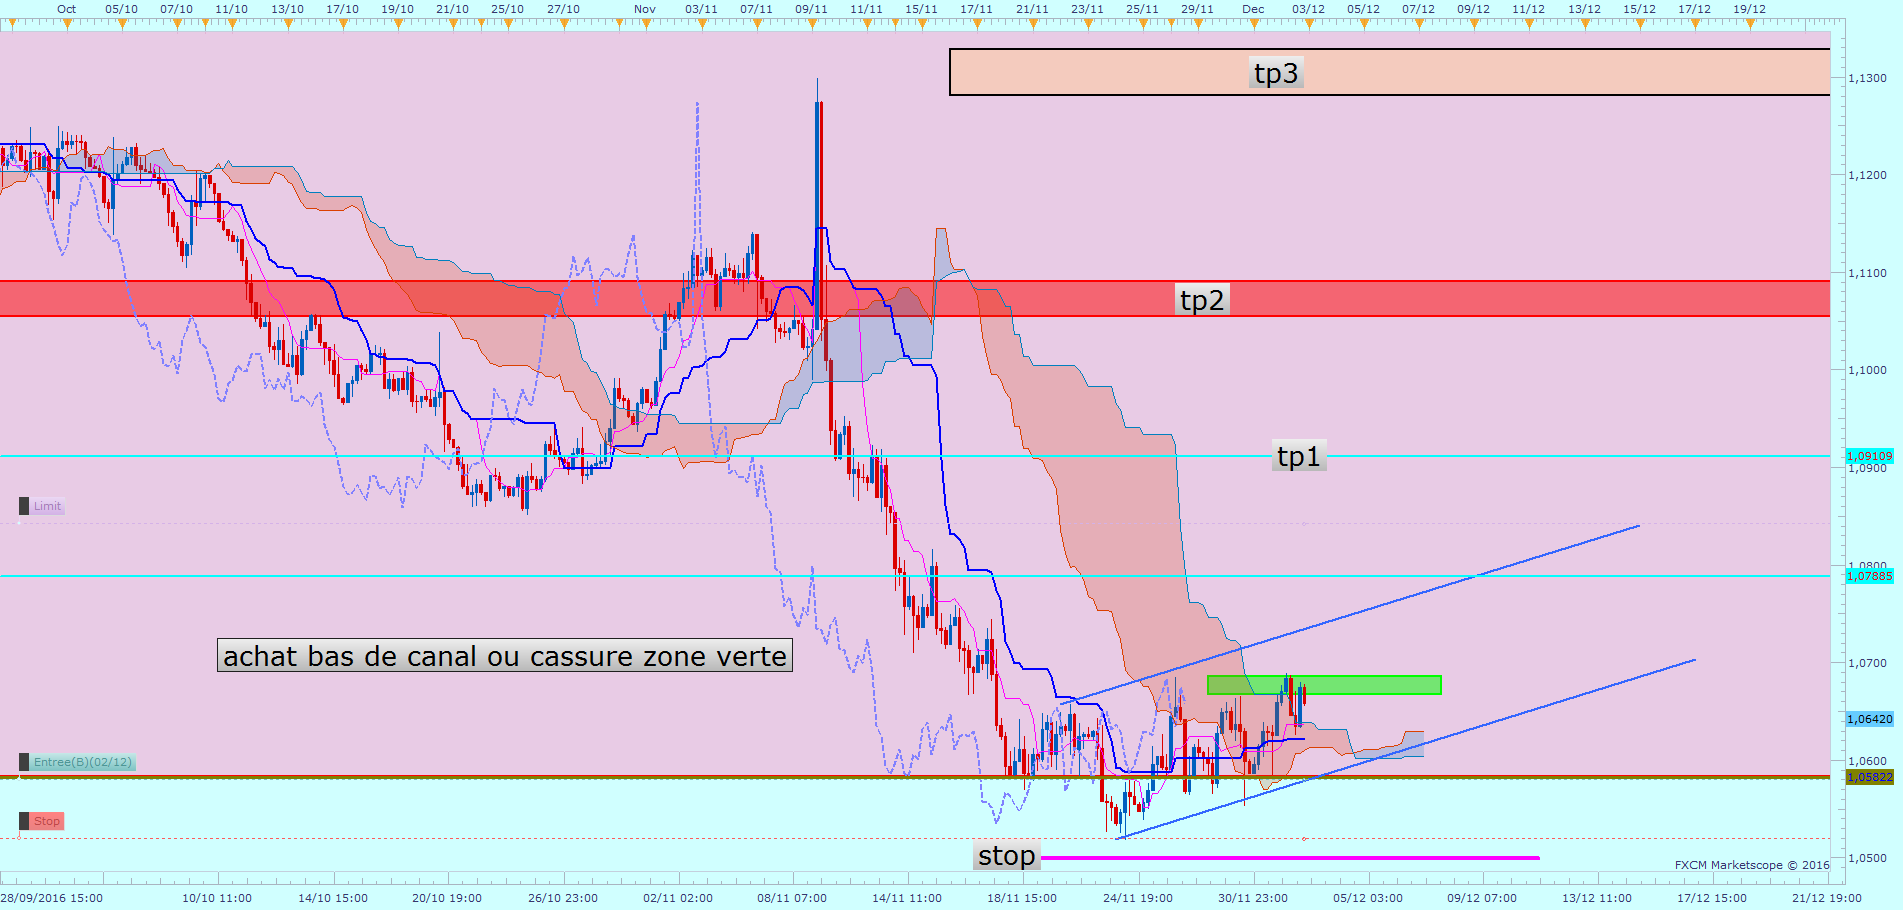Click the magenta stop level line
This screenshot has height=910, width=1903.
tap(1290, 858)
